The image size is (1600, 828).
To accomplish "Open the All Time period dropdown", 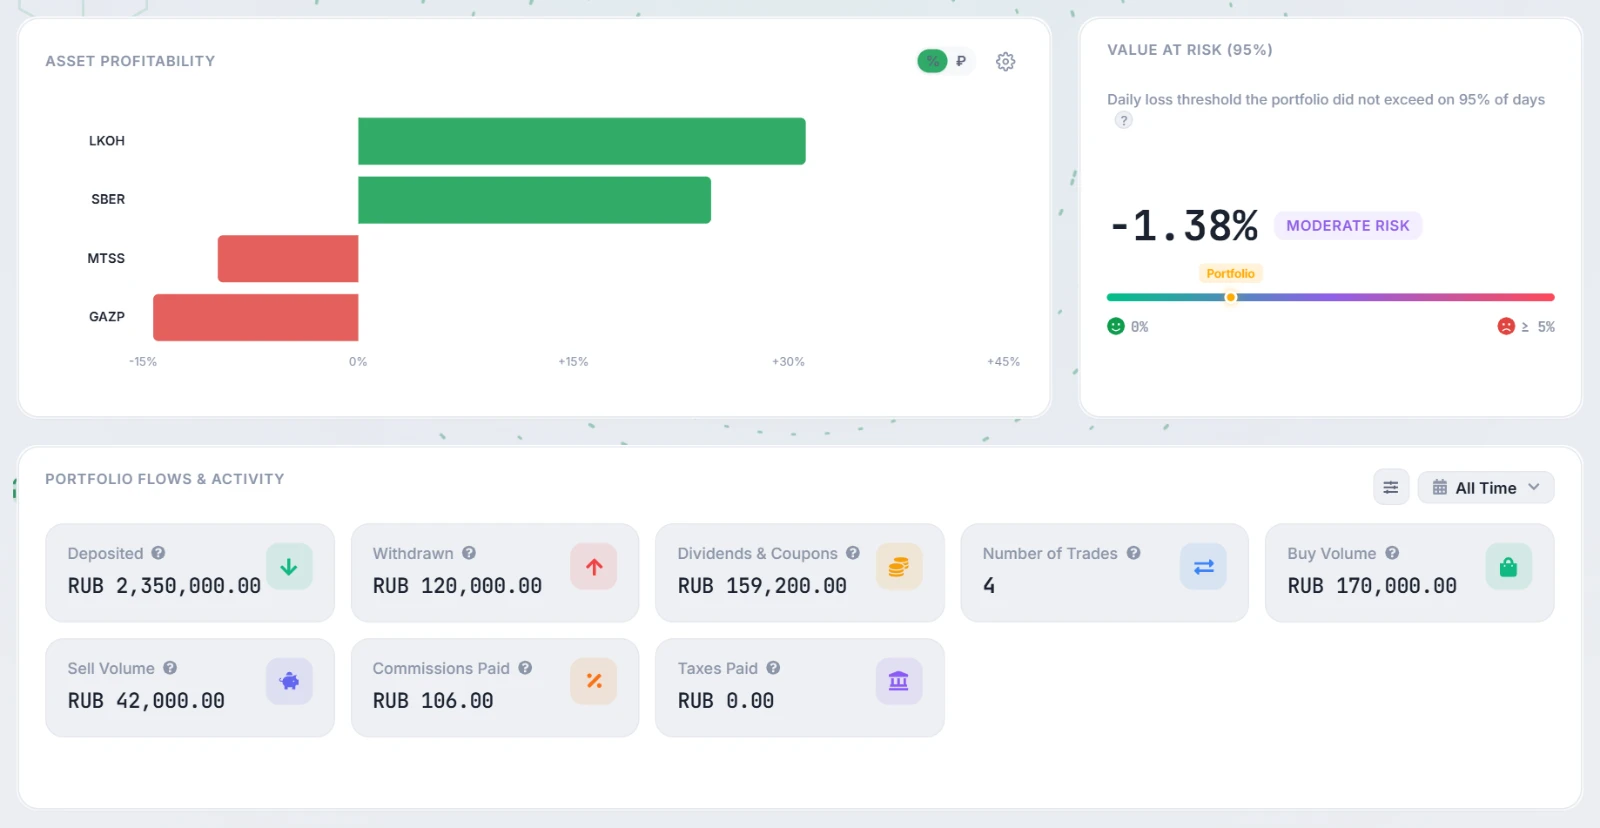I will click(1486, 488).
